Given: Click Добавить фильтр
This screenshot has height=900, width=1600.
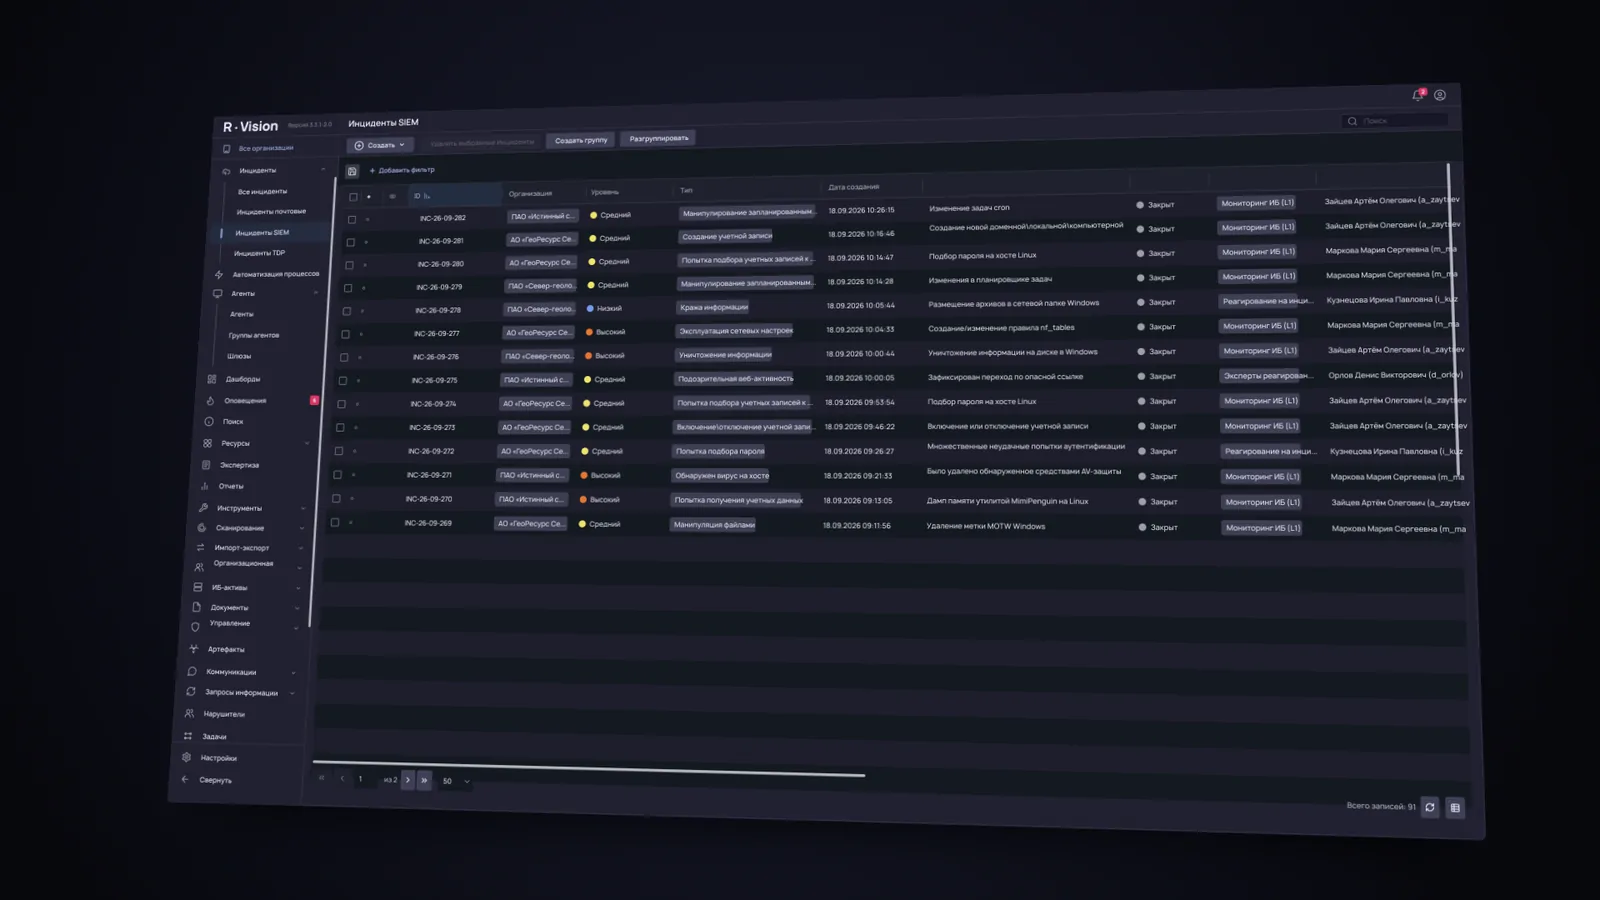Looking at the screenshot, I should click(402, 170).
